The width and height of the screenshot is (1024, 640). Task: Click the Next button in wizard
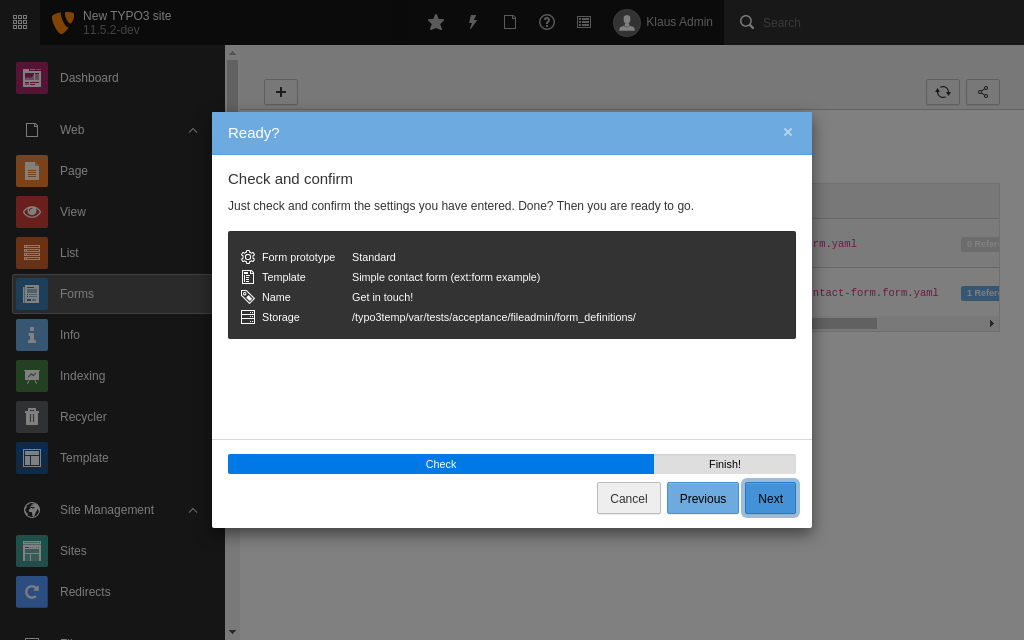pos(770,498)
